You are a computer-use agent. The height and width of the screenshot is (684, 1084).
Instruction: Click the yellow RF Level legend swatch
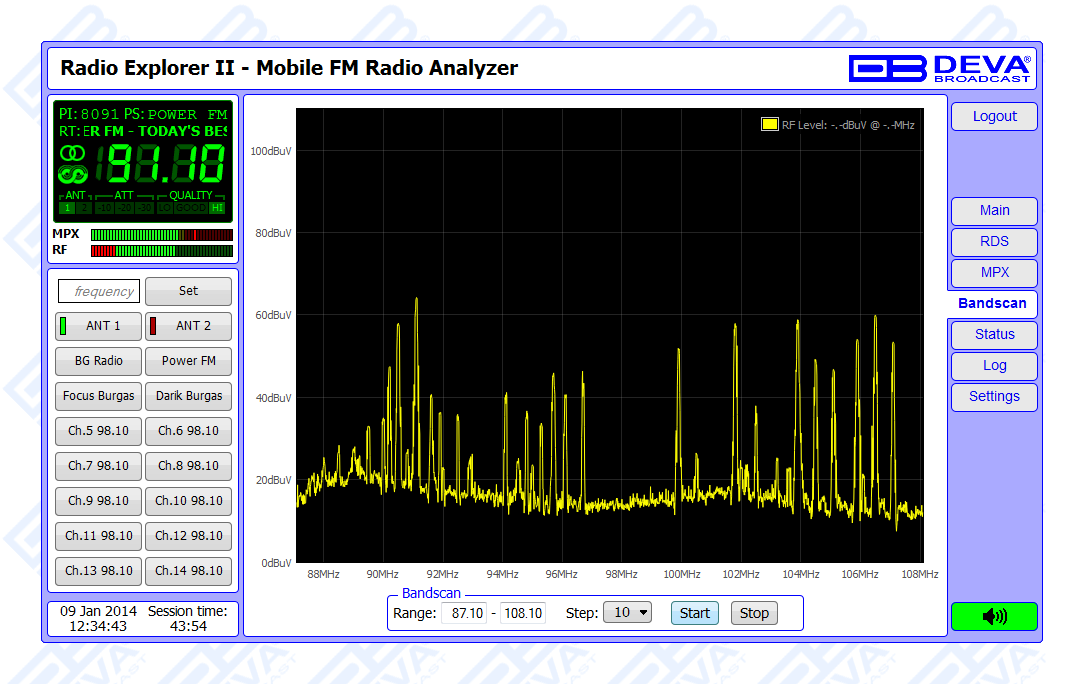click(769, 125)
